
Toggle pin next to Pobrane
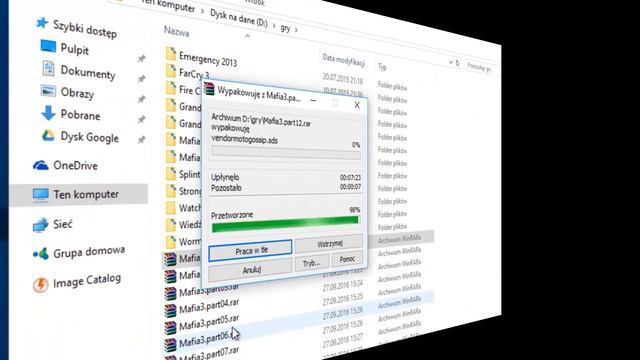pyautogui.click(x=141, y=119)
